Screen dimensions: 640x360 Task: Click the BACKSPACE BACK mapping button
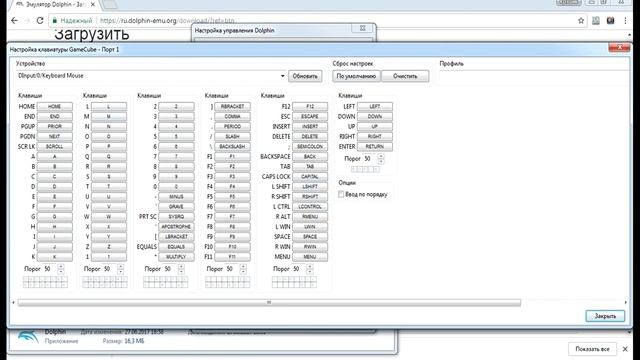pos(310,157)
